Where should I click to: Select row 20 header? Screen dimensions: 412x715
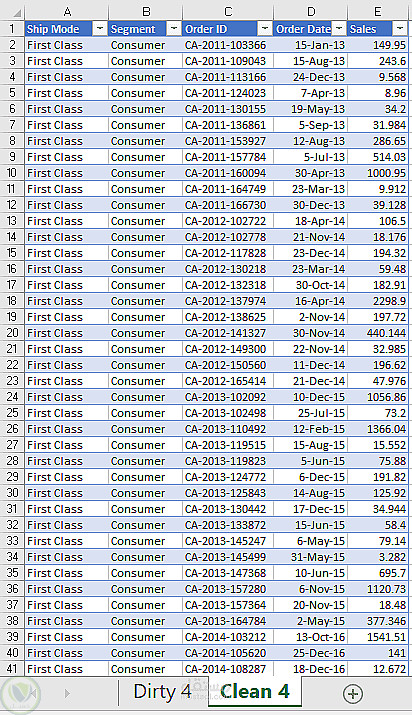12,333
